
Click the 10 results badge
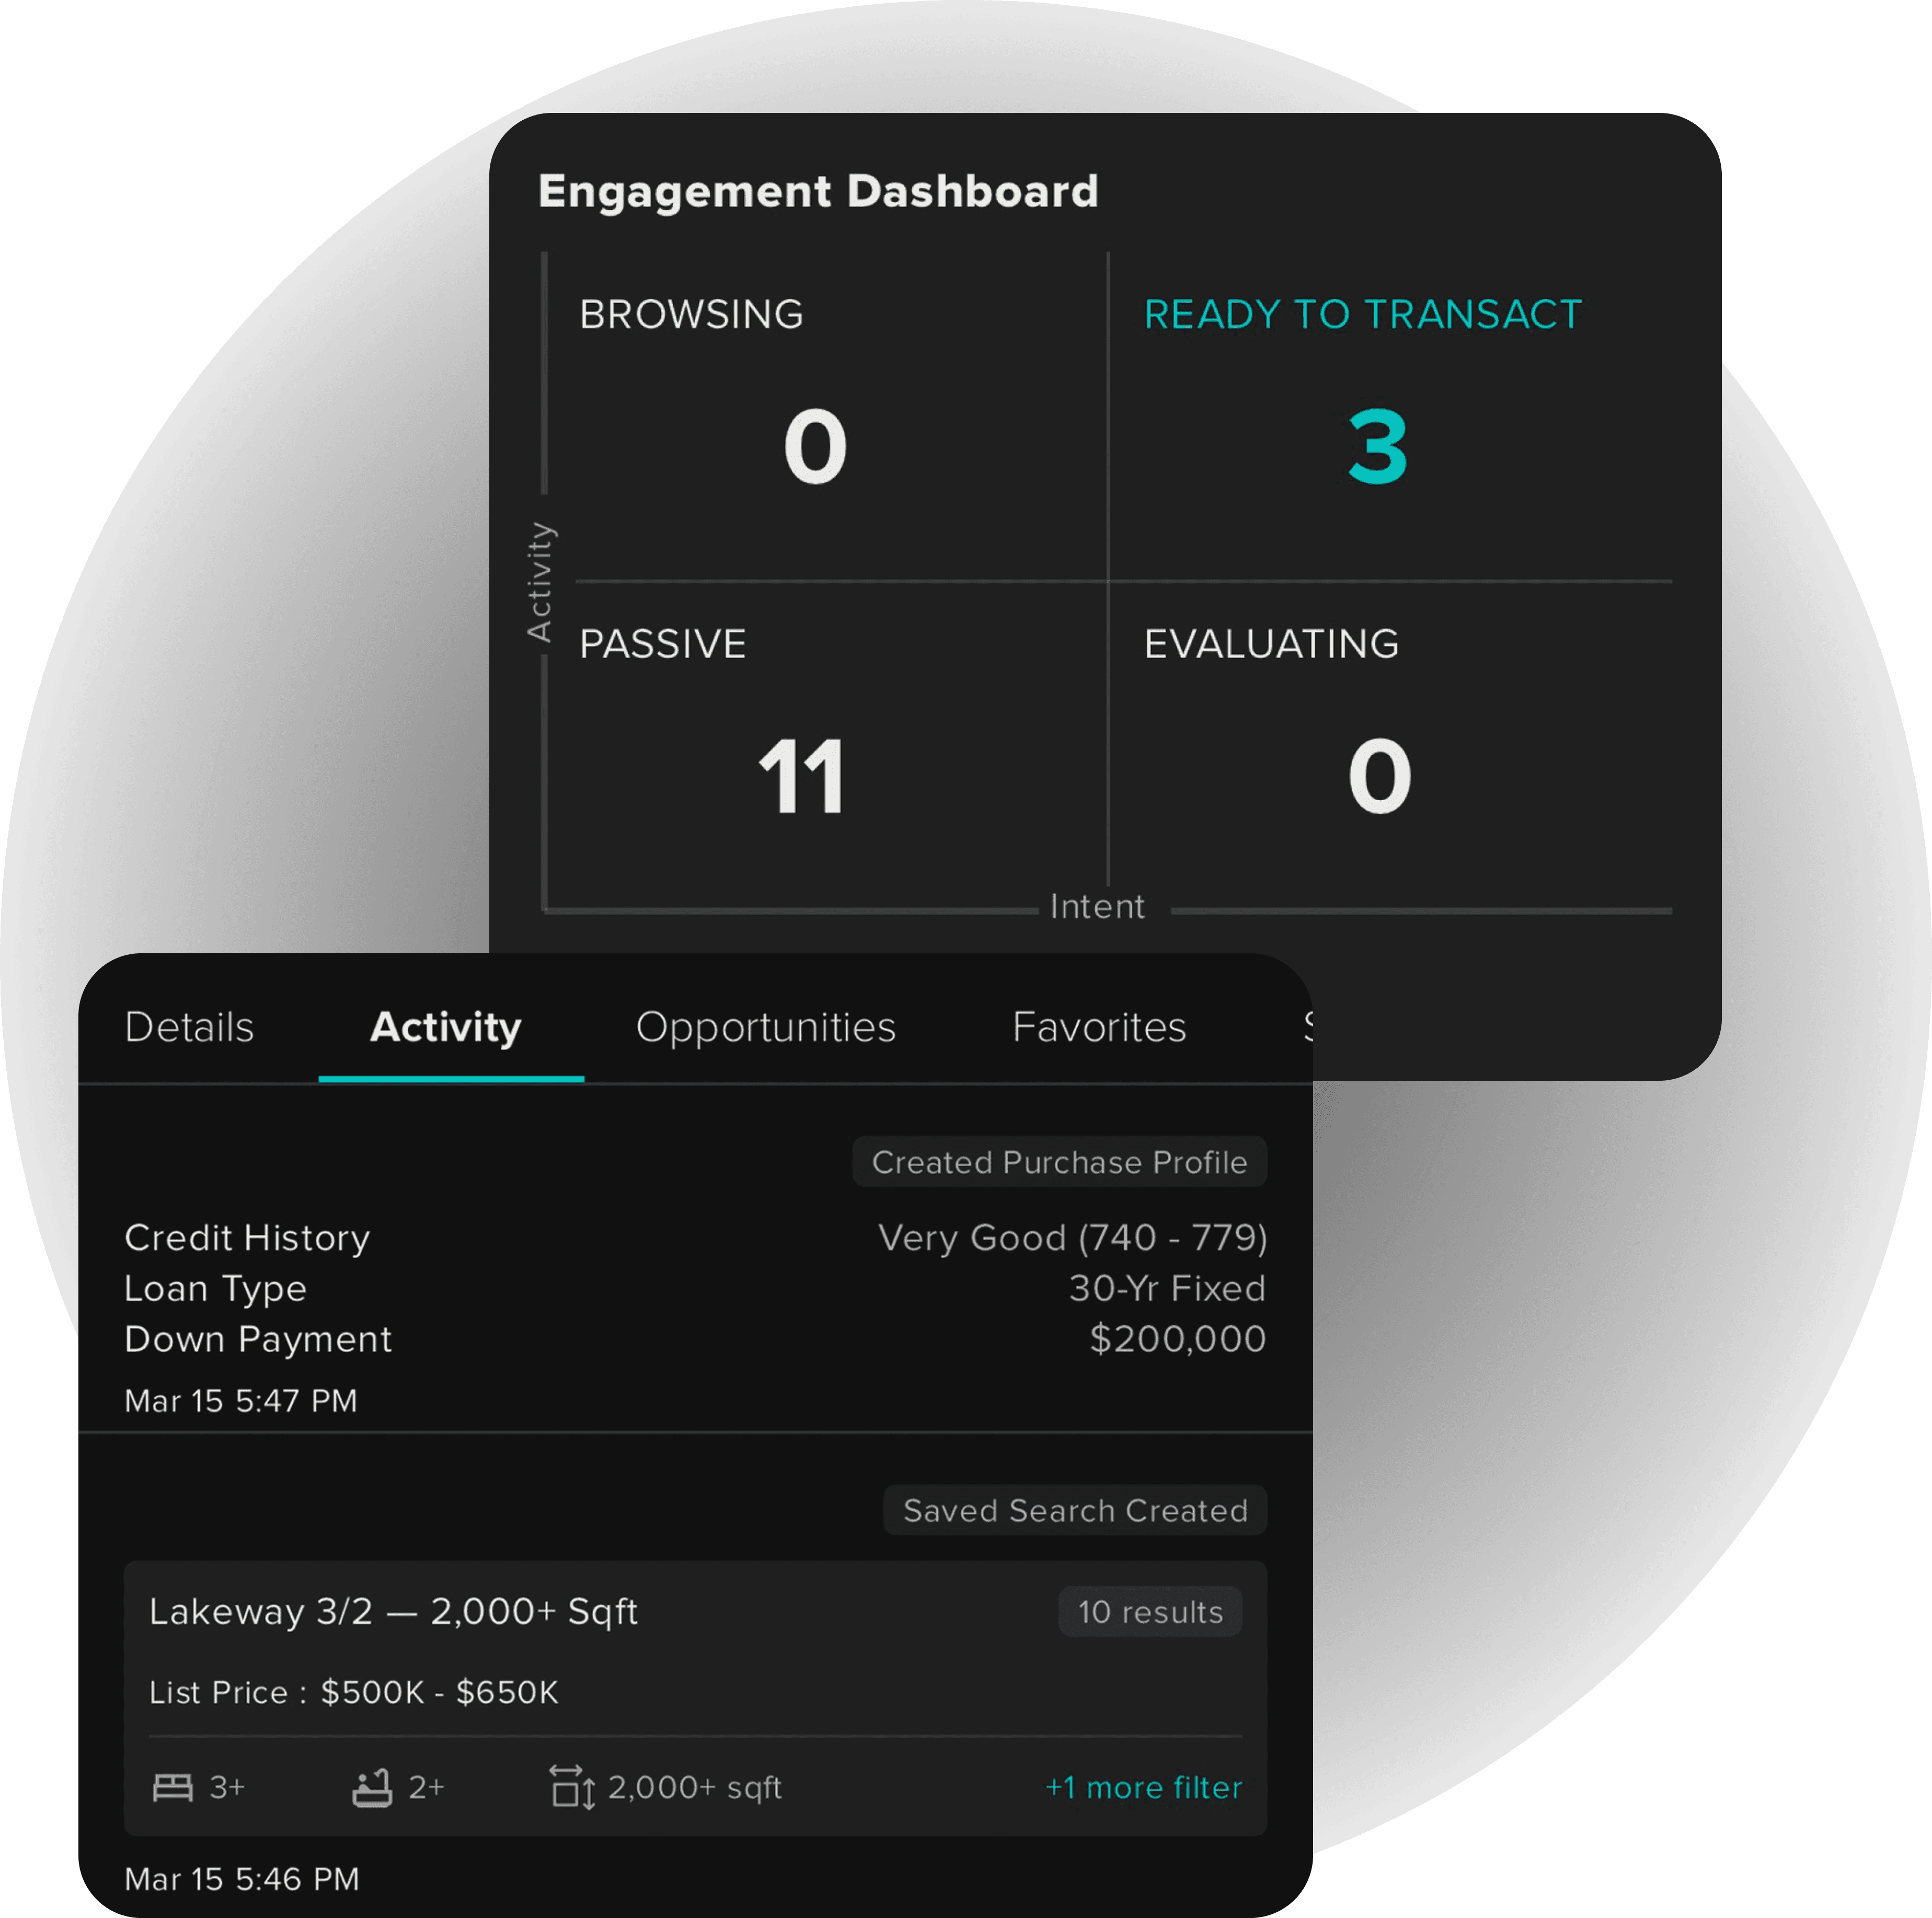1150,1612
